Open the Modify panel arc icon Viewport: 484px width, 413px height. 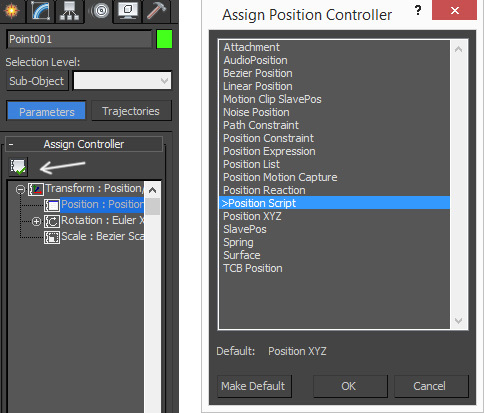(x=41, y=11)
